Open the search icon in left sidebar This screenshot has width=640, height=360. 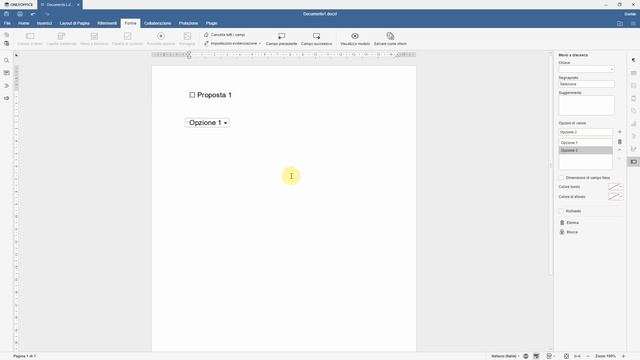click(x=7, y=60)
